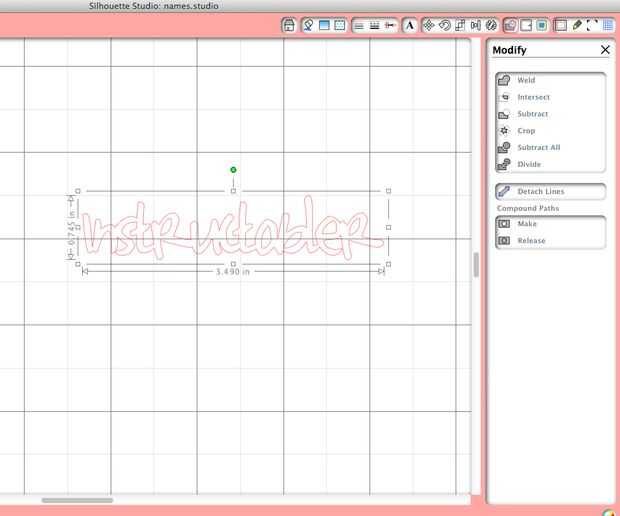620x516 pixels.
Task: Select the welded script text outline
Action: tap(231, 228)
